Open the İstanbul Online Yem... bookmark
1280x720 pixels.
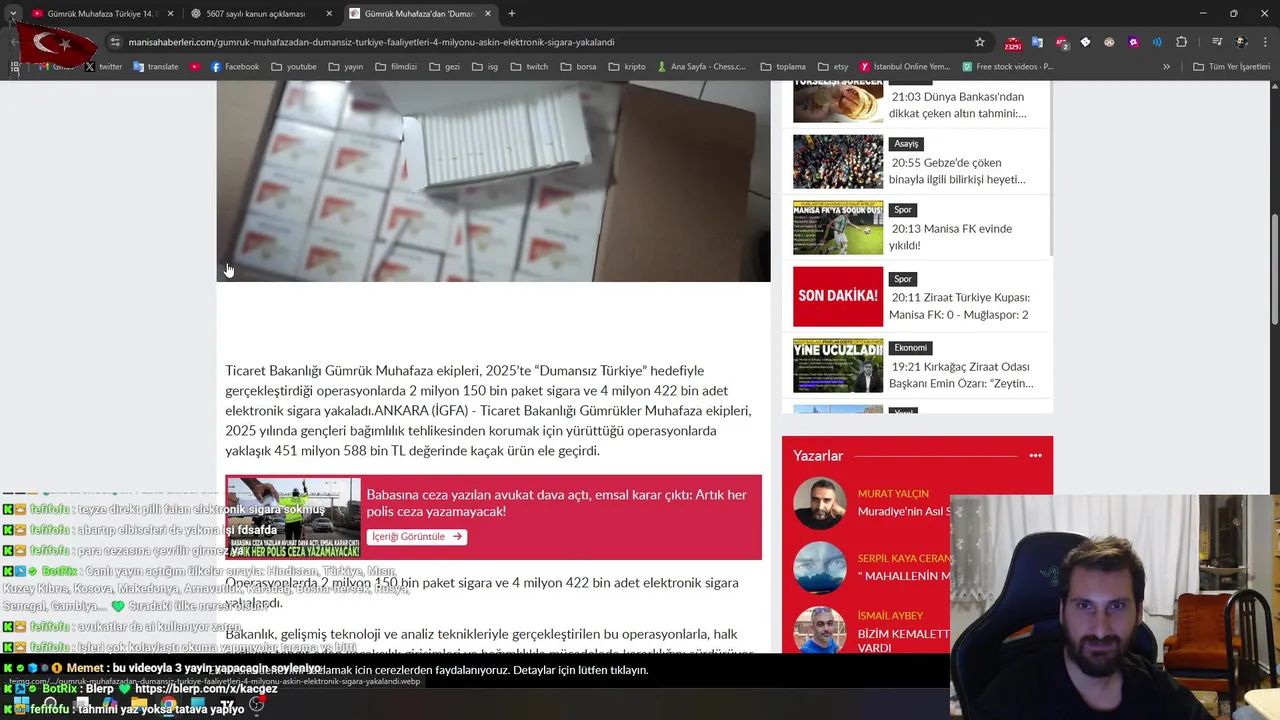point(905,67)
